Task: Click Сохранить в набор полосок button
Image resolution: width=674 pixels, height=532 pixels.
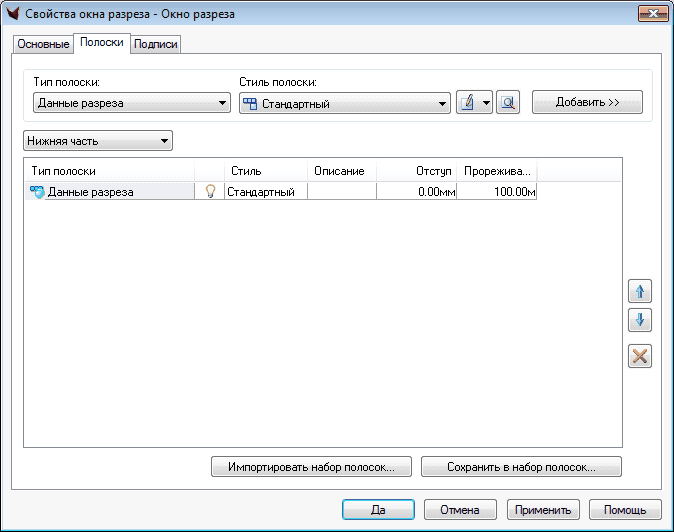Action: (521, 467)
